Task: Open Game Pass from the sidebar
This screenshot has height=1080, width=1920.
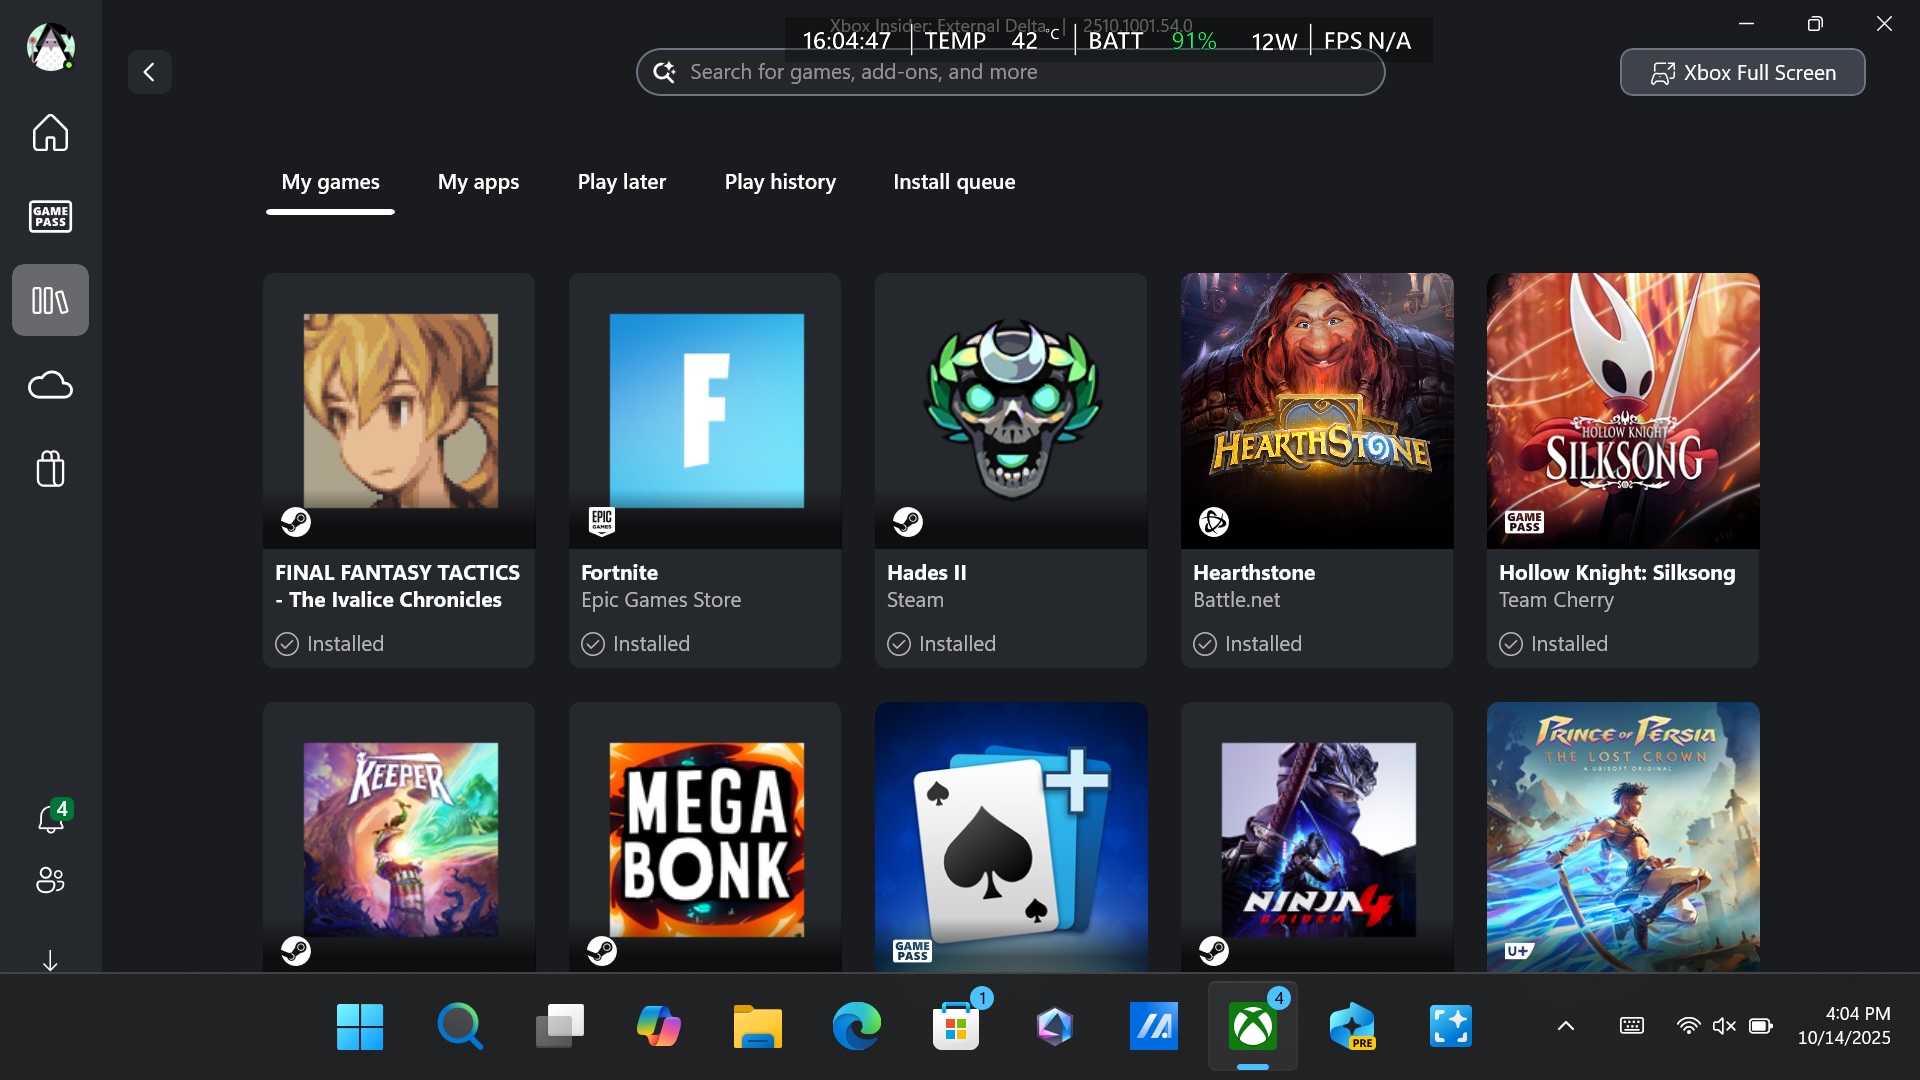Action: (50, 216)
